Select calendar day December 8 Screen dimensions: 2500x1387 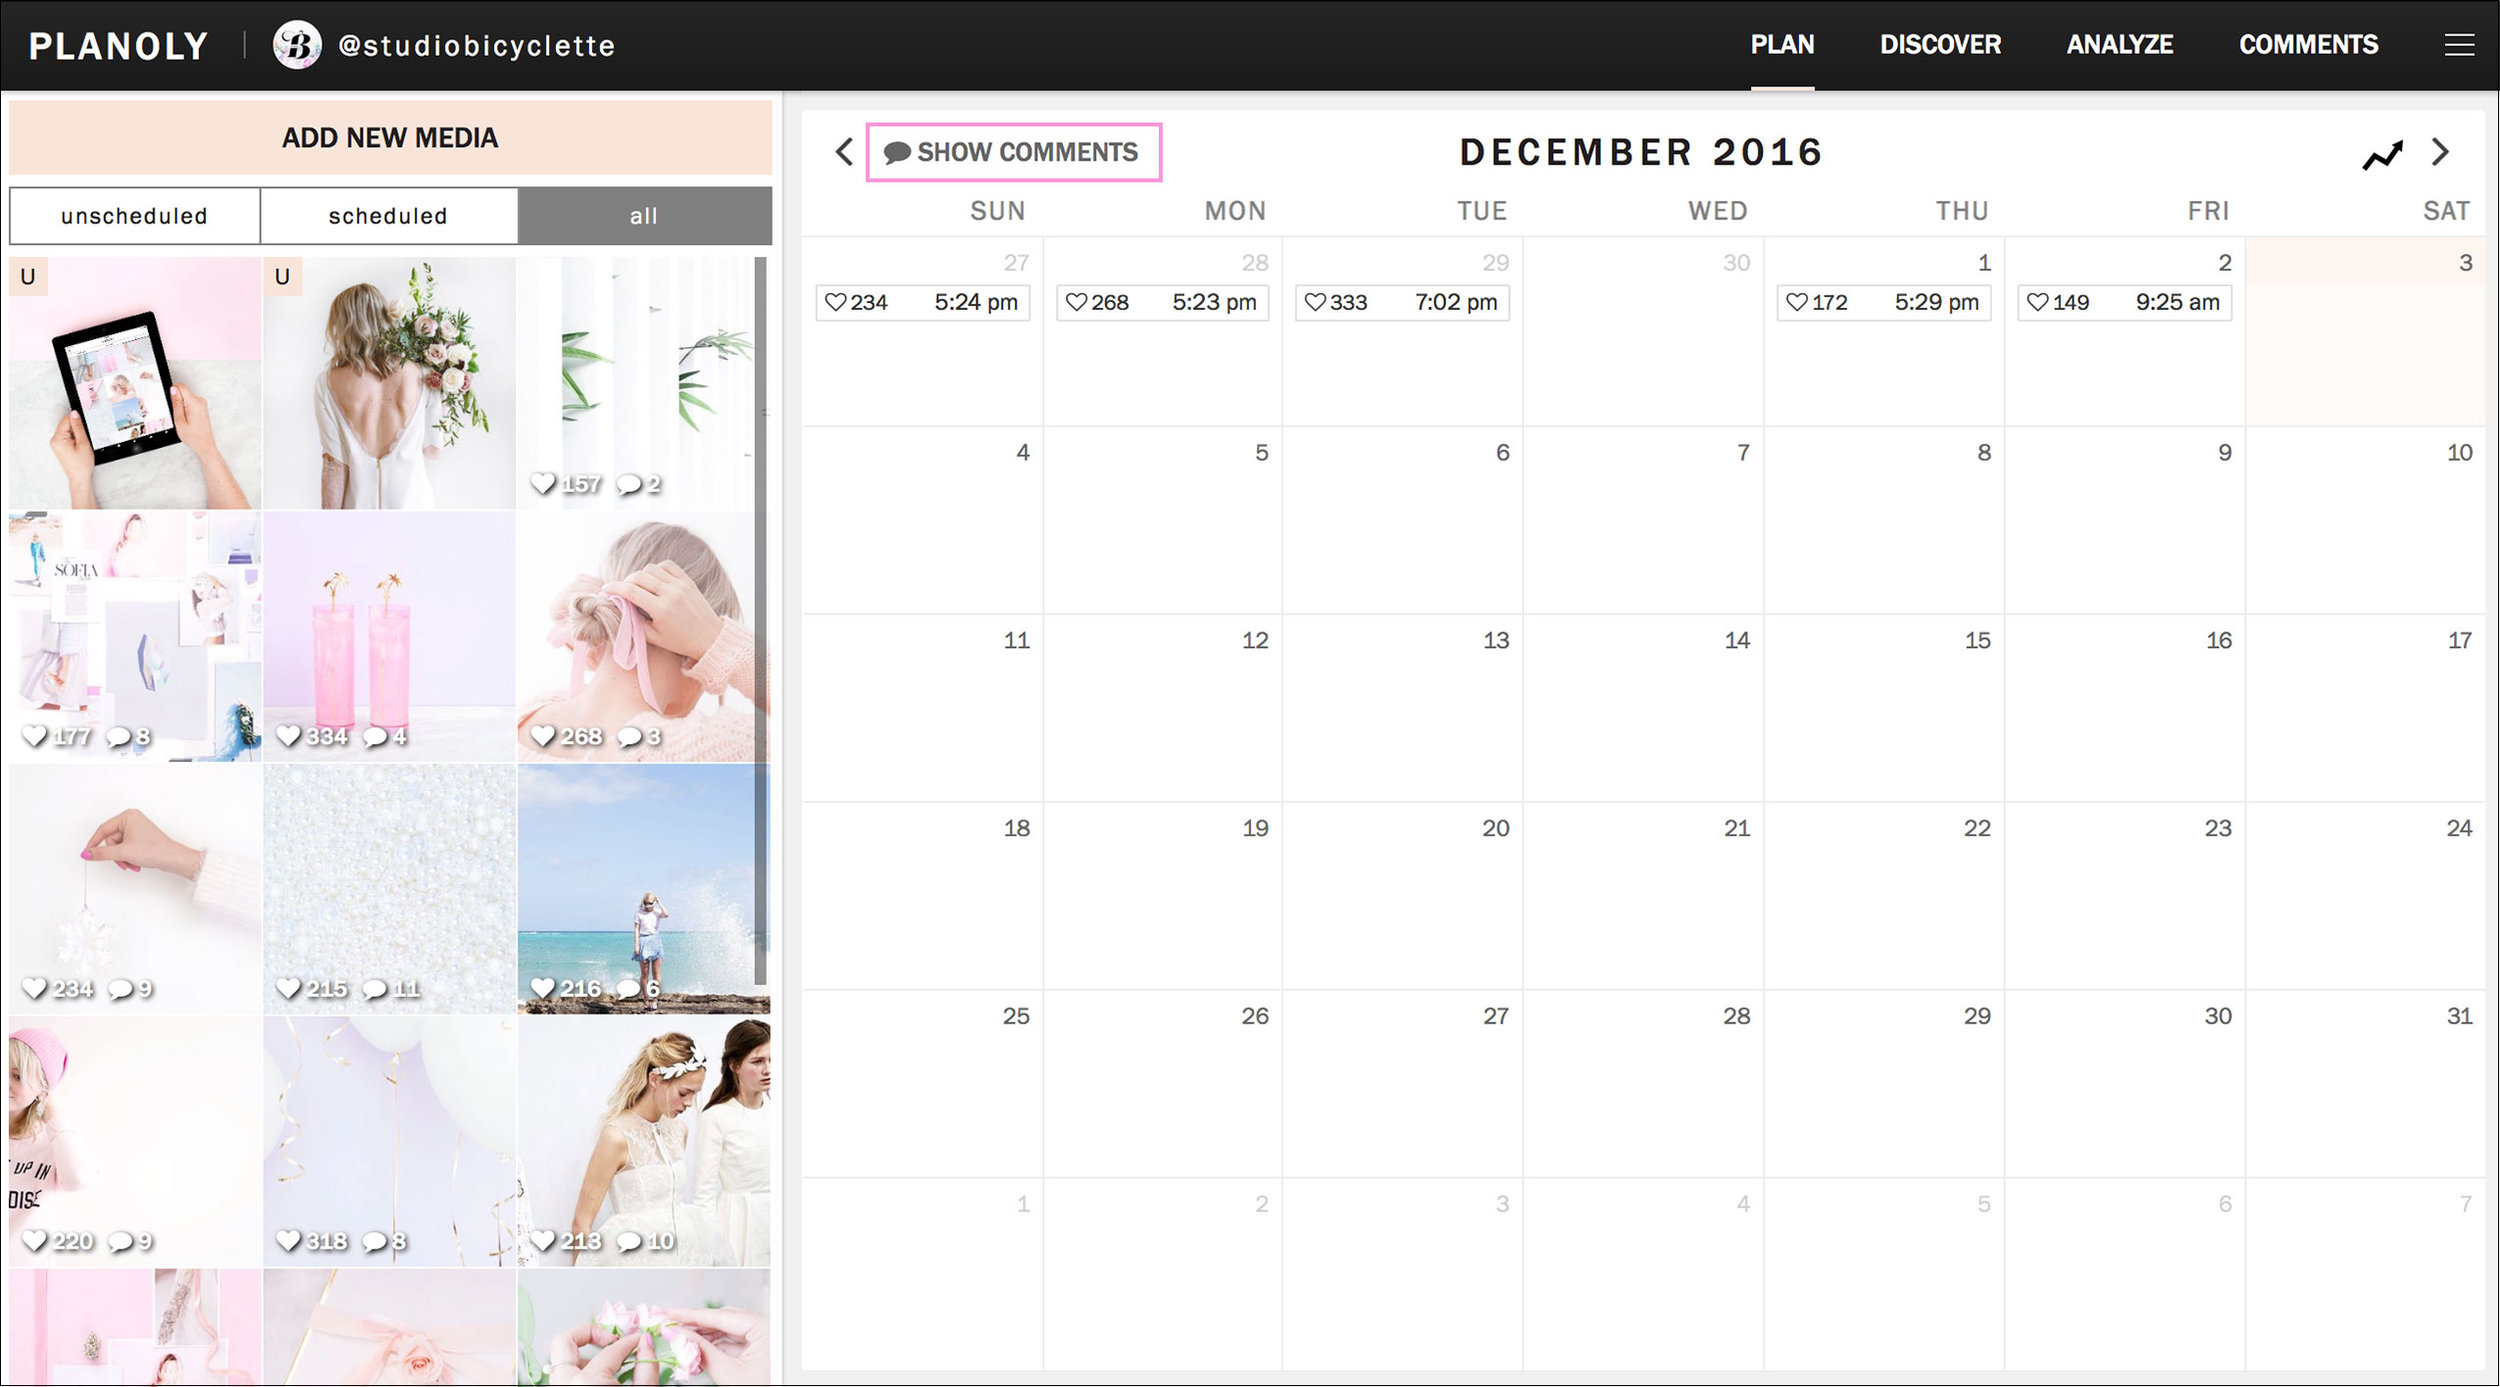pos(1884,520)
